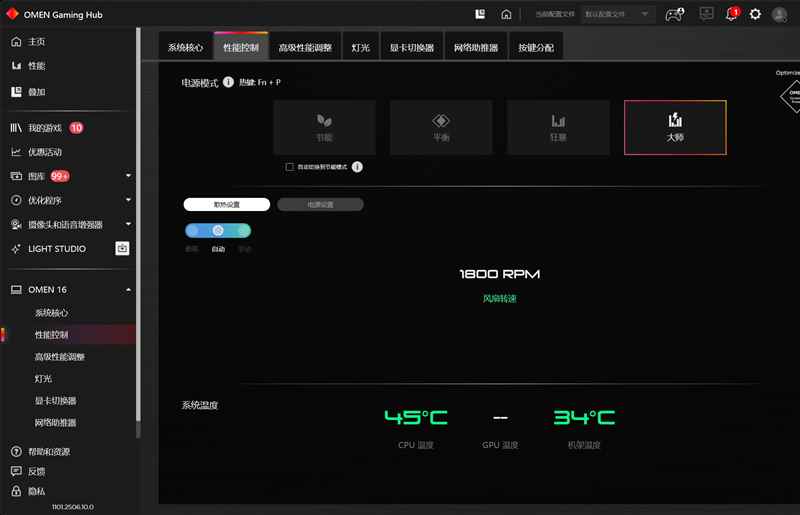Set fan mode to 极速 (Max)
The width and height of the screenshot is (800, 515).
pos(192,231)
